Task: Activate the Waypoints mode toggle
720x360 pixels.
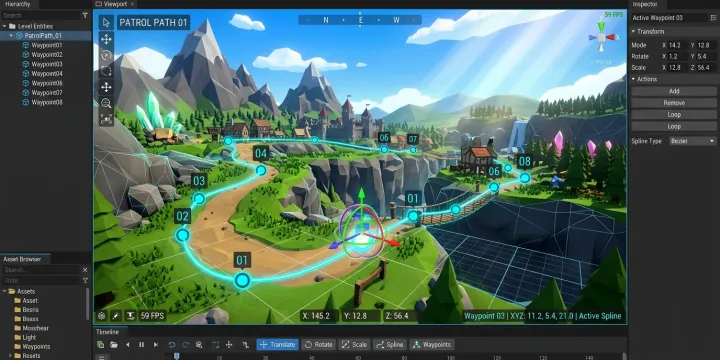Action: point(432,344)
